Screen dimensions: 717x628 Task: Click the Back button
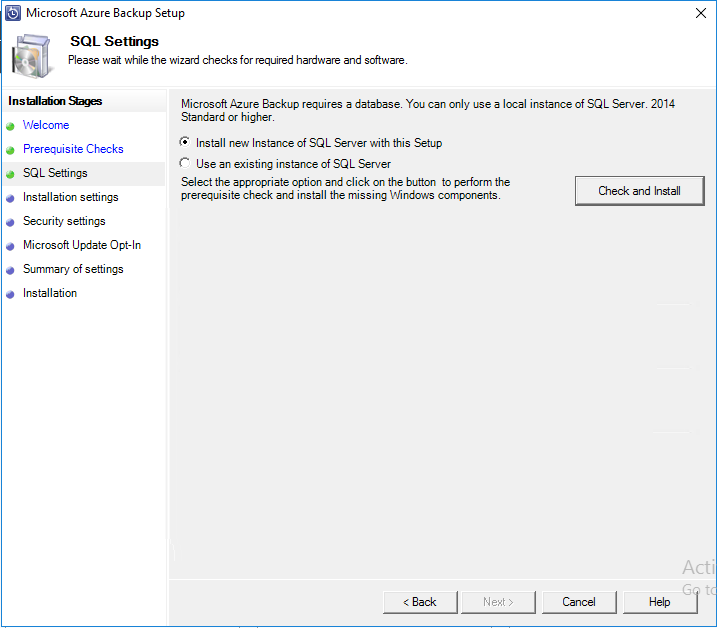420,602
